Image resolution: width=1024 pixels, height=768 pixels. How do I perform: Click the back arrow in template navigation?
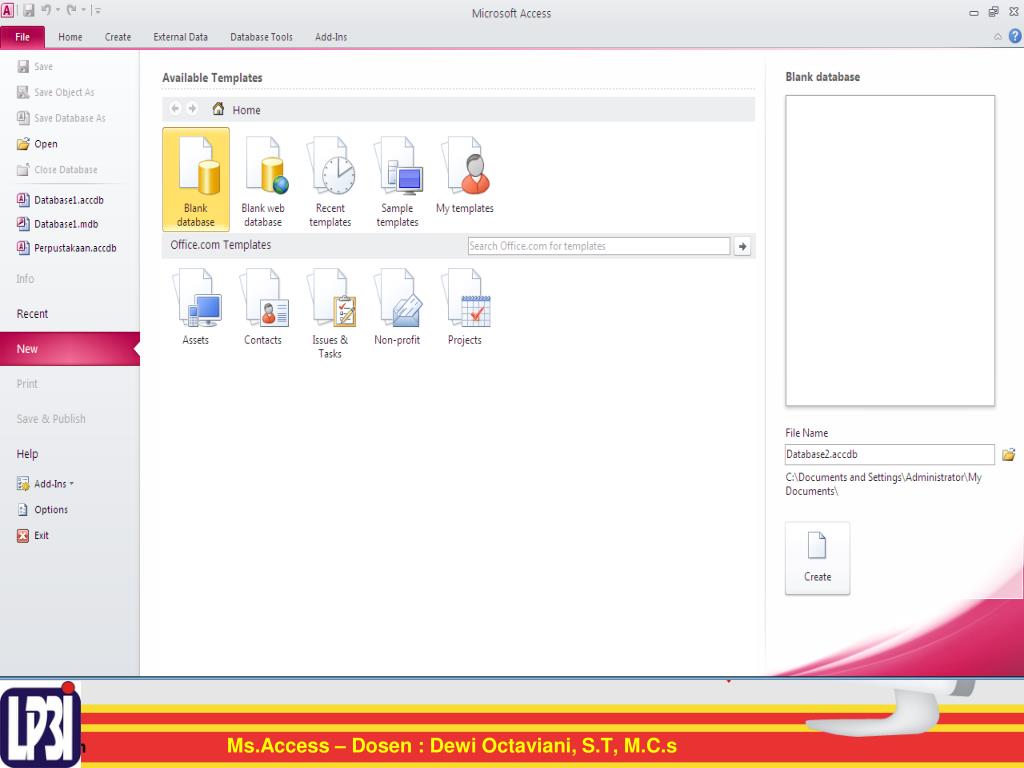[x=175, y=108]
